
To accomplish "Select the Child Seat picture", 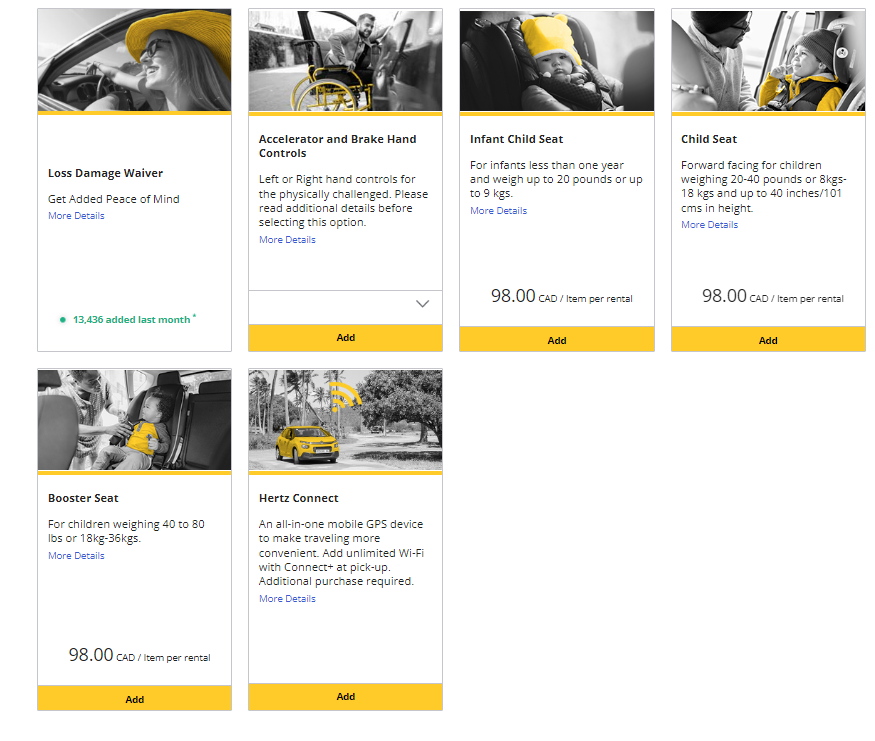I will (768, 61).
